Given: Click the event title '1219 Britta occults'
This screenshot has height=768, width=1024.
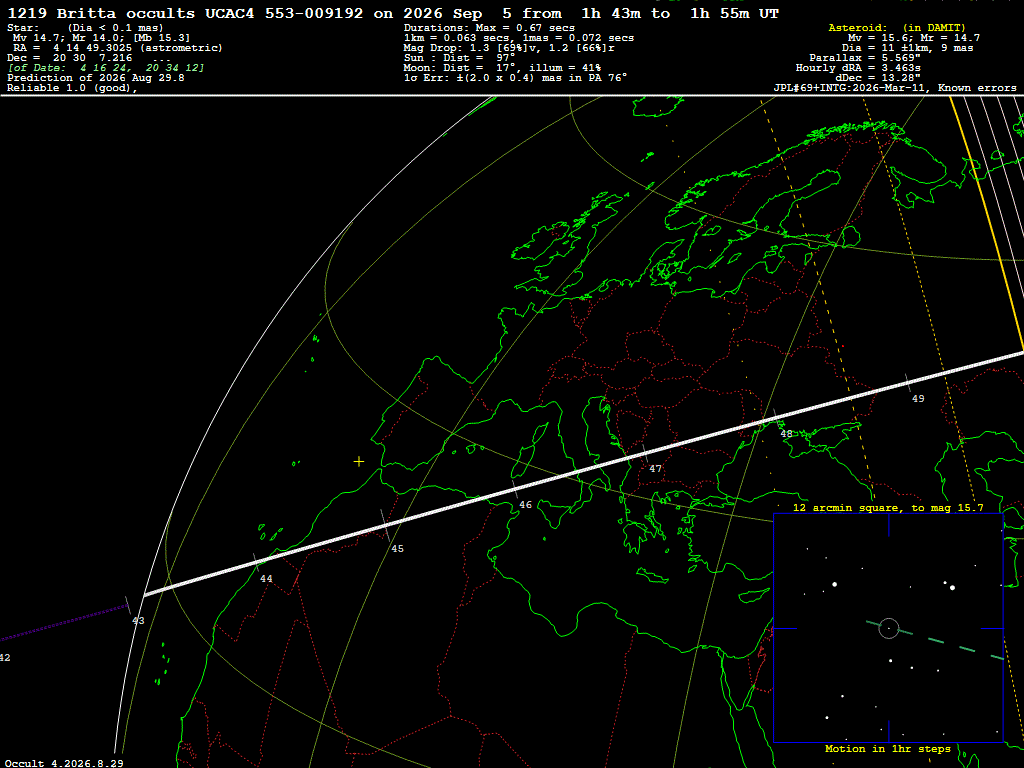Looking at the screenshot, I should [101, 14].
